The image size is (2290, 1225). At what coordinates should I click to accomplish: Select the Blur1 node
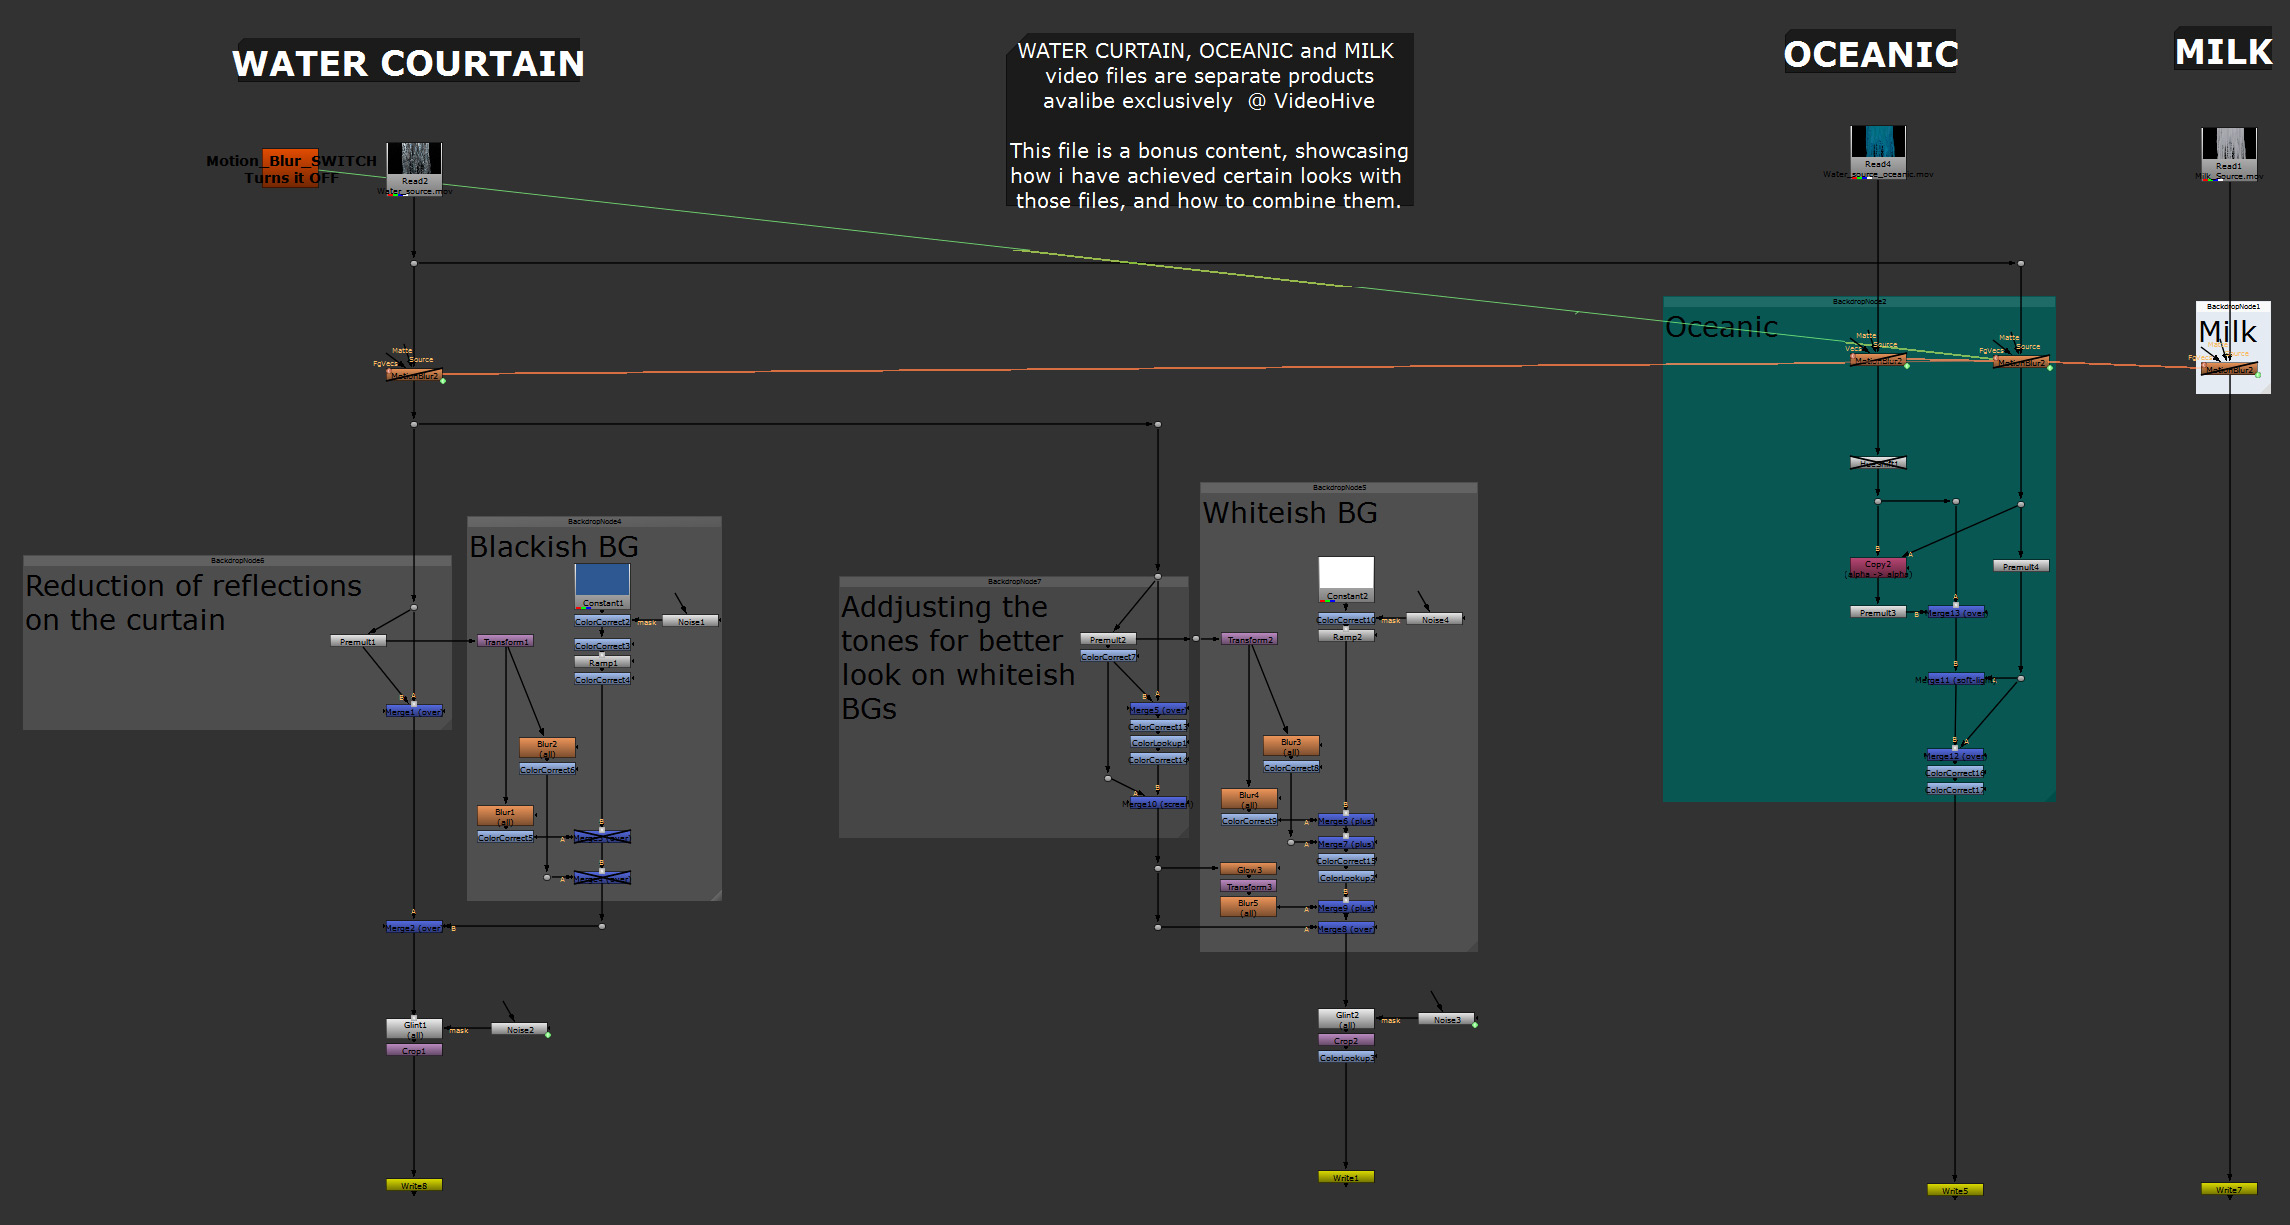(505, 816)
